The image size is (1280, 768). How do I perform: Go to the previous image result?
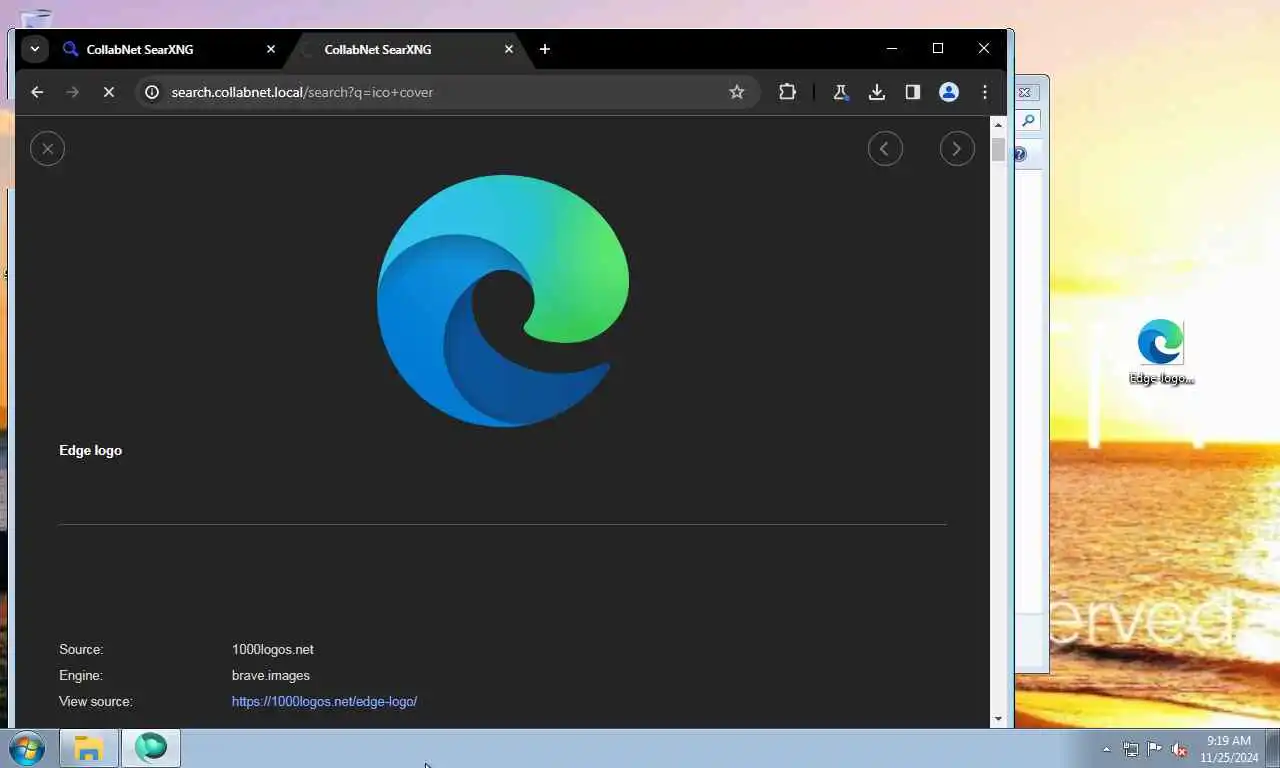(885, 149)
